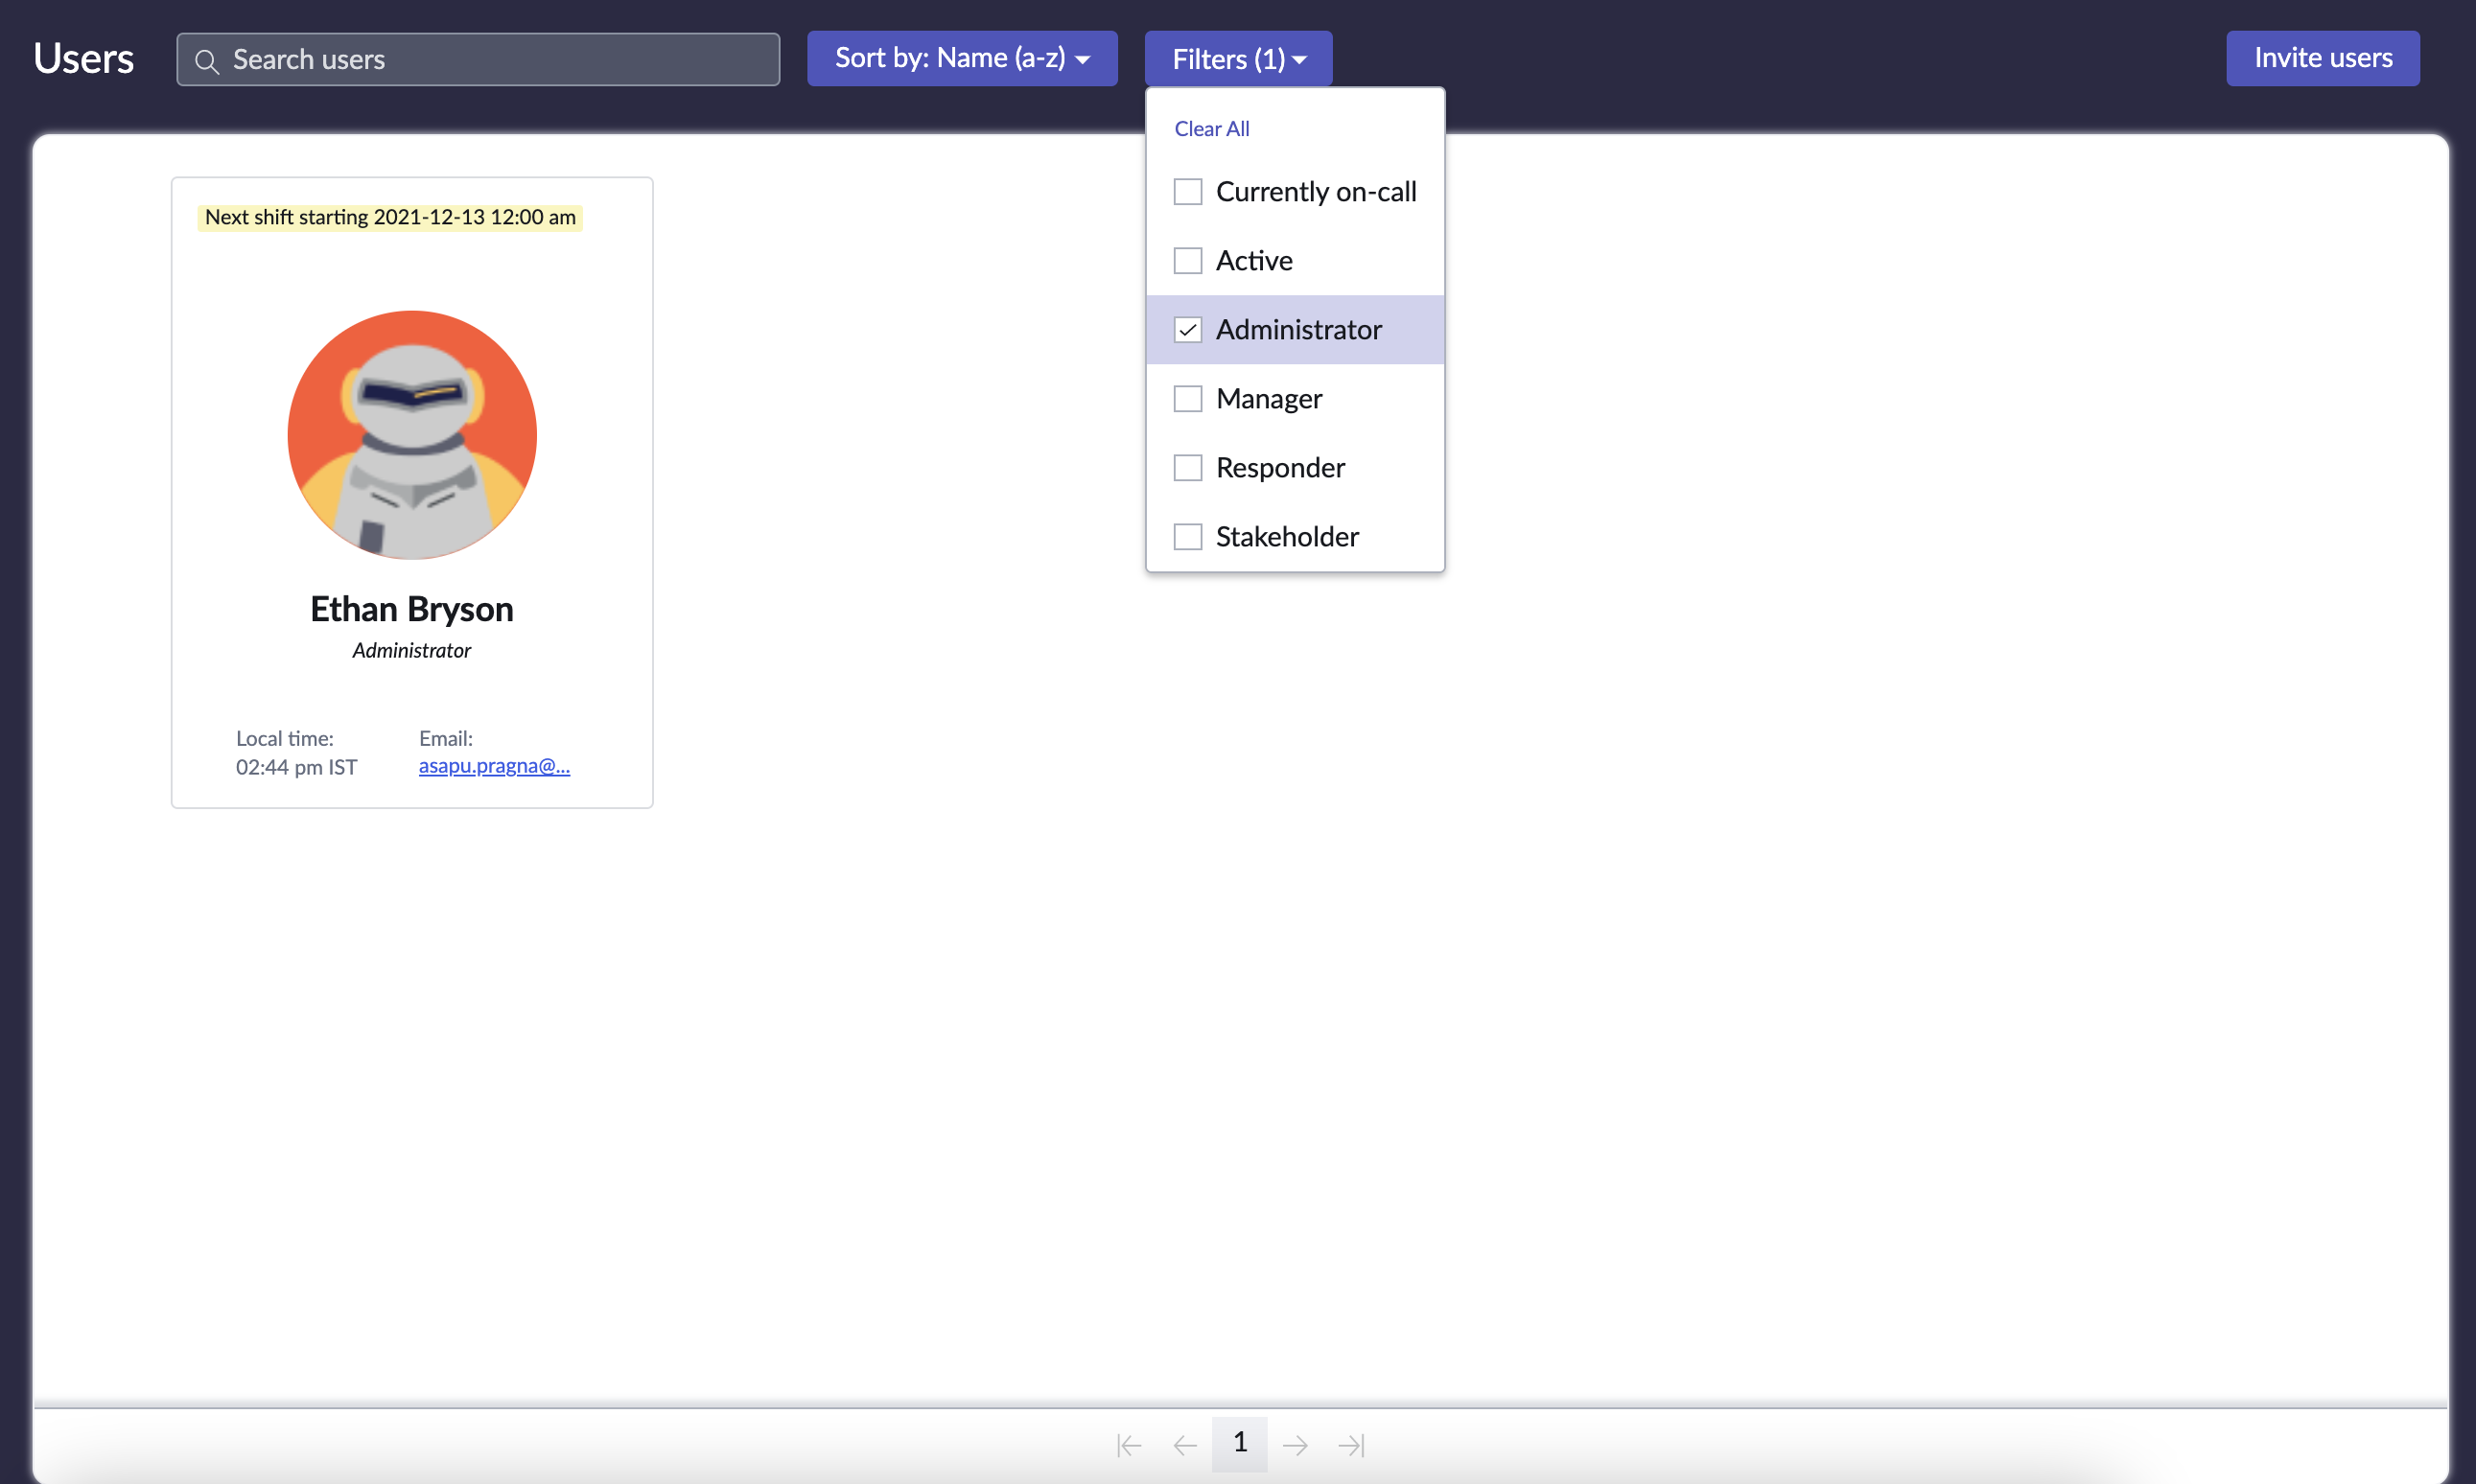
Task: Enable the Currently on-call filter checkbox
Action: tap(1187, 191)
